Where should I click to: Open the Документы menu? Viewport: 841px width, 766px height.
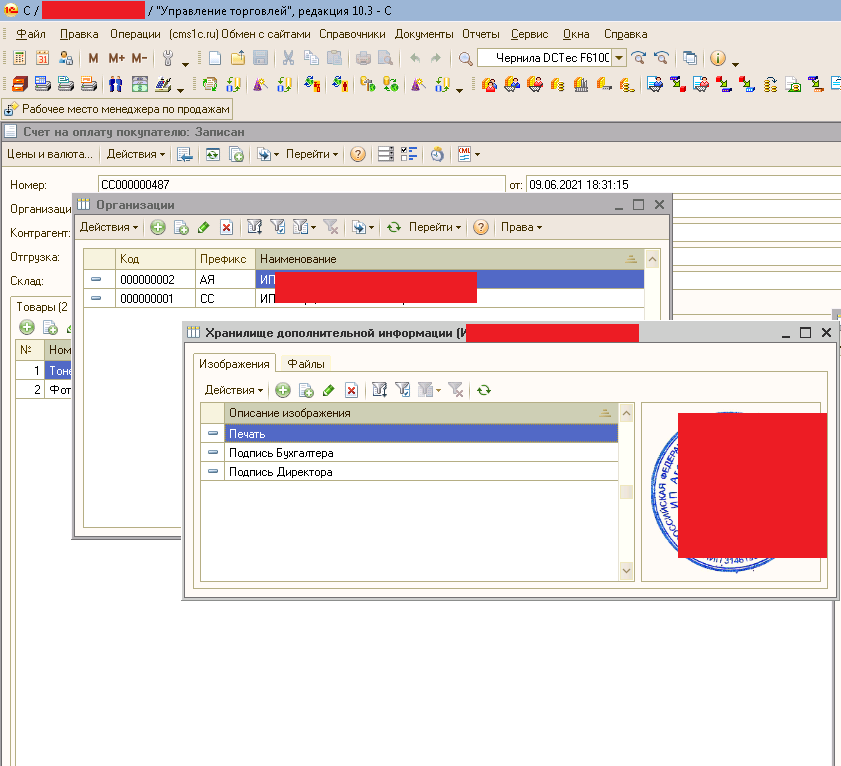coord(424,34)
